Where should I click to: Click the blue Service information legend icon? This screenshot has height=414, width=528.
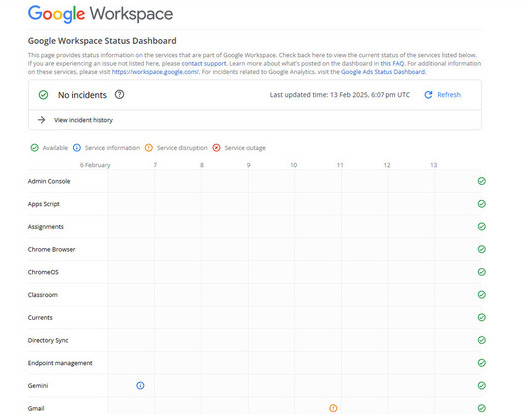click(x=77, y=148)
